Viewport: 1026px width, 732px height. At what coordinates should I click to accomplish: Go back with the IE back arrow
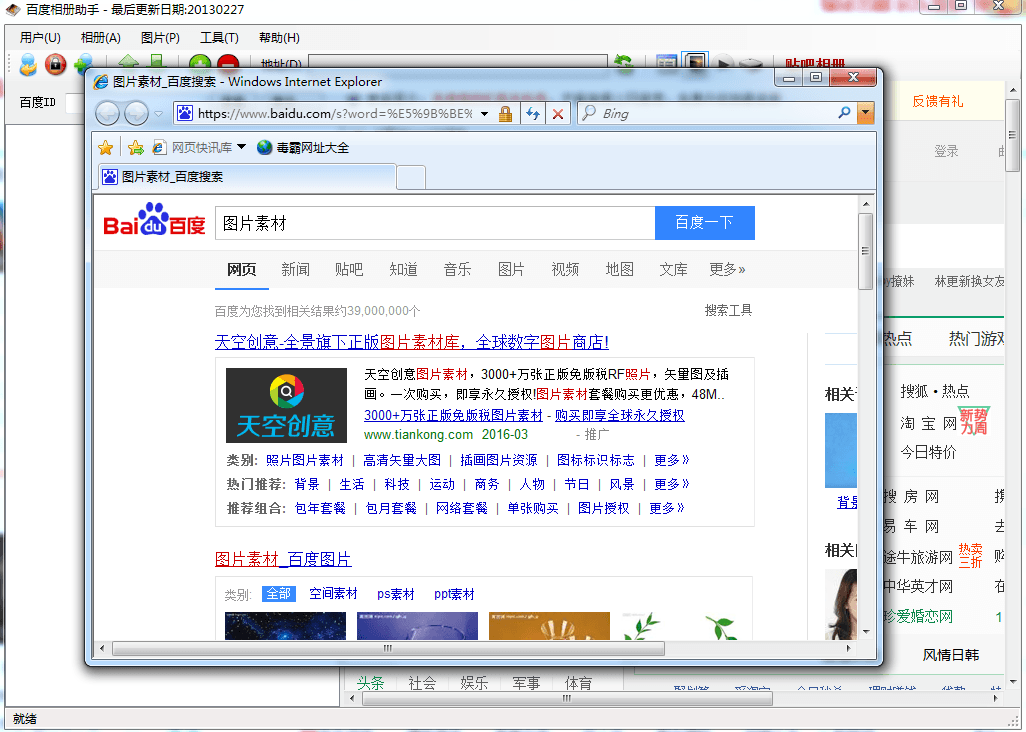click(x=107, y=114)
